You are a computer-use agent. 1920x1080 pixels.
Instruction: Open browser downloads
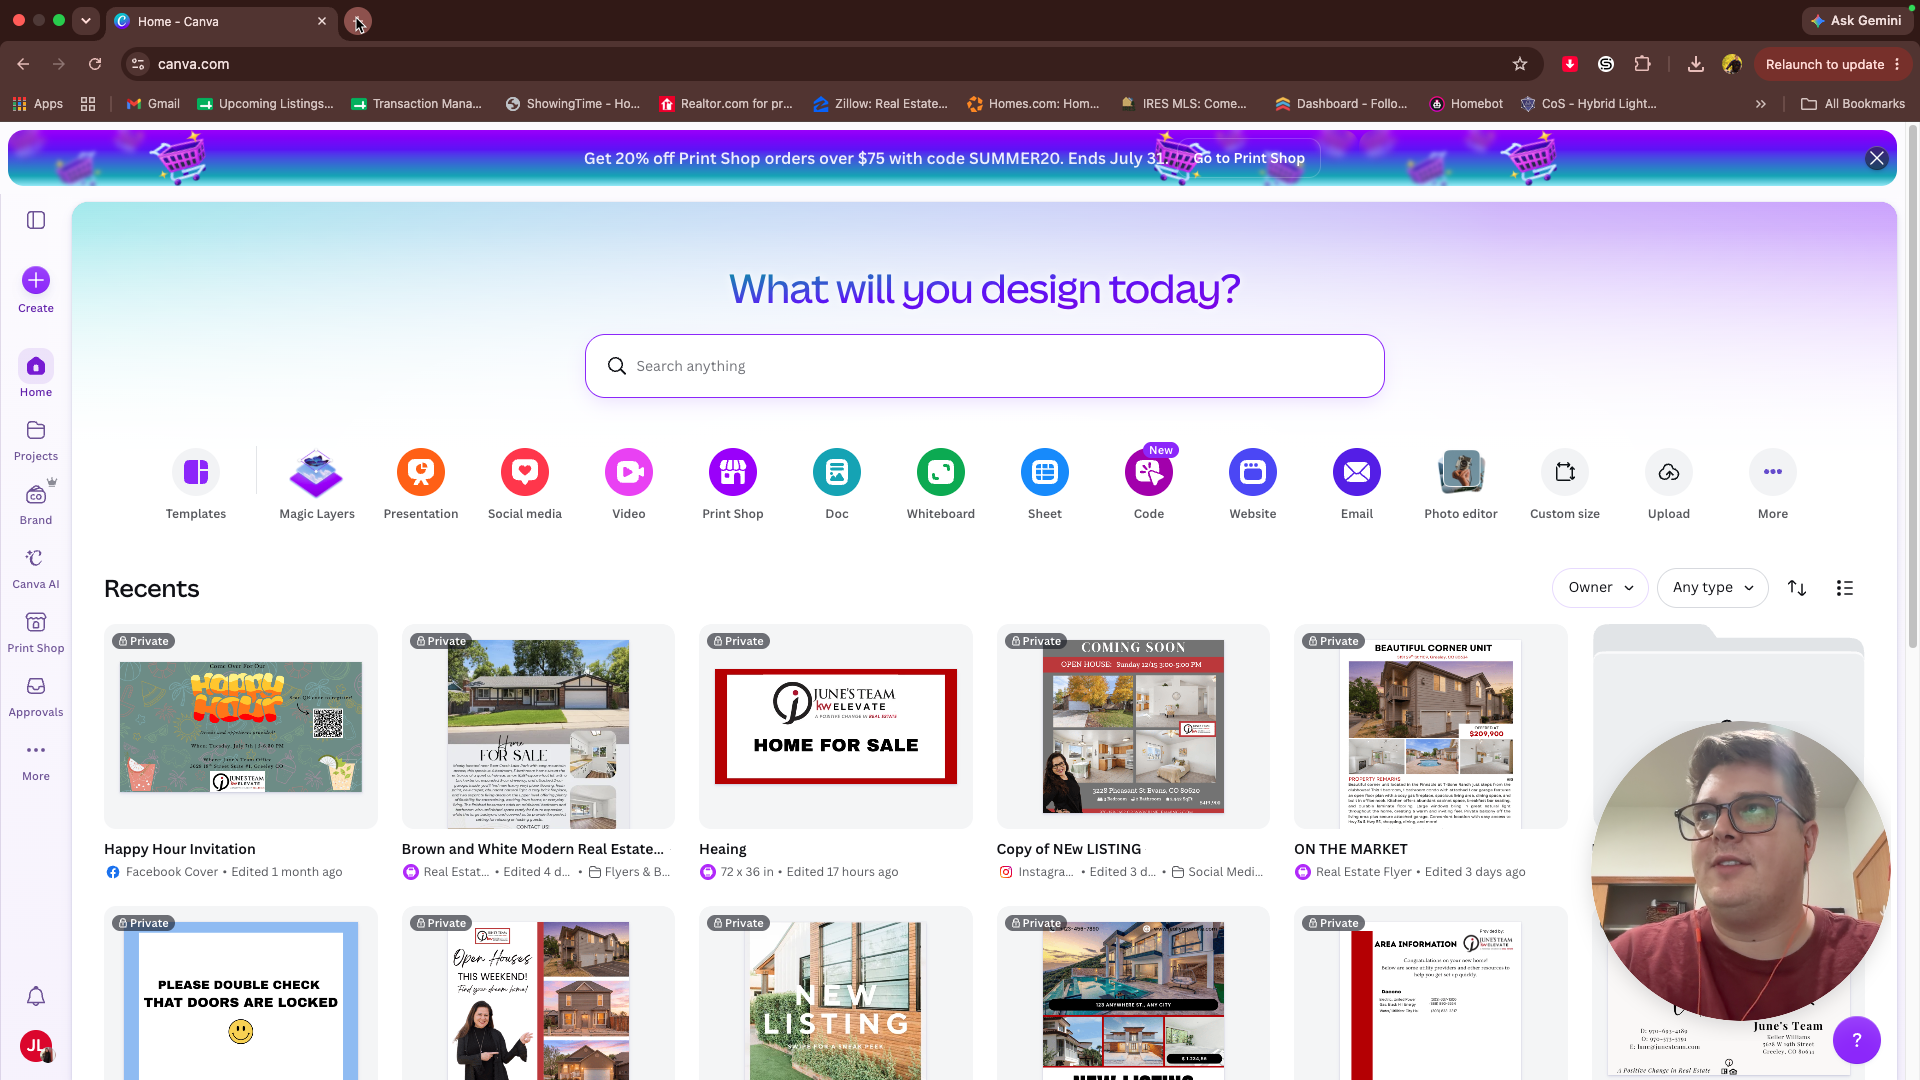(x=1696, y=64)
